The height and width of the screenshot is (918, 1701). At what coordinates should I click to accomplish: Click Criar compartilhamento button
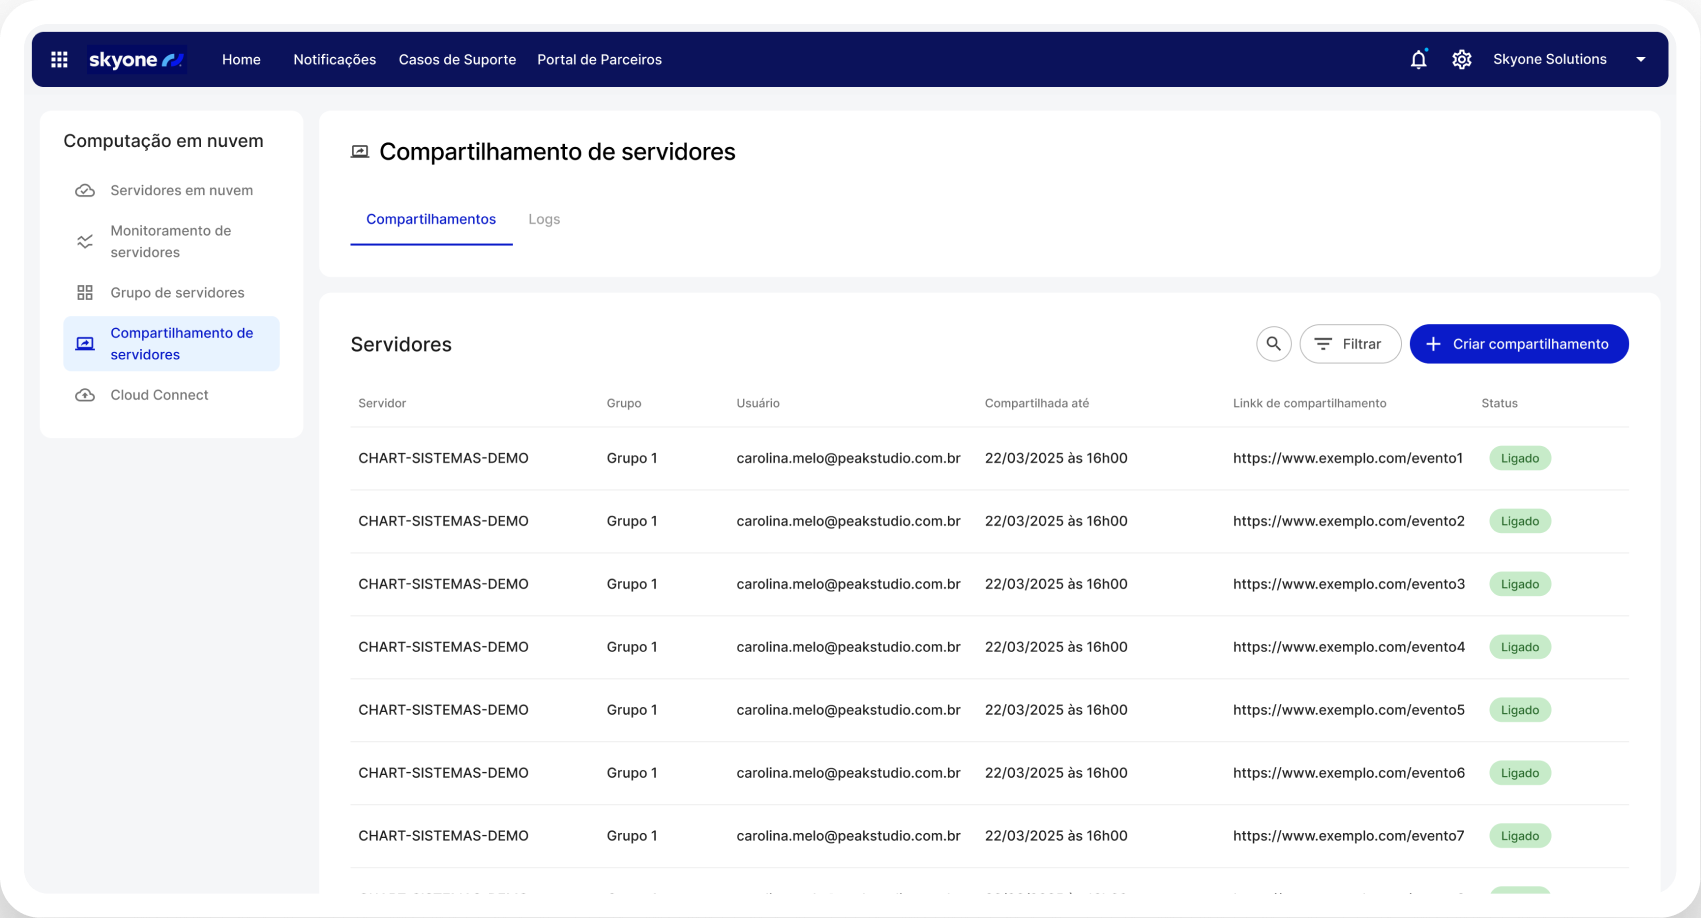pos(1518,344)
